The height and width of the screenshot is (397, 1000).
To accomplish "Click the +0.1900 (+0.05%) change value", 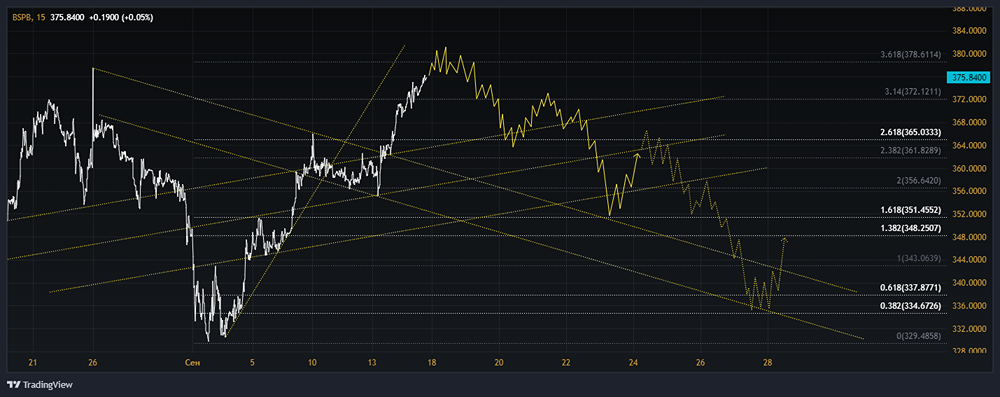I will (x=122, y=17).
